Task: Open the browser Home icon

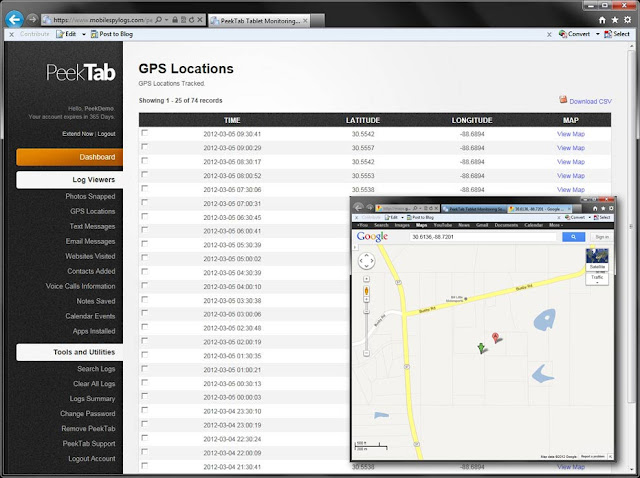Action: [602, 20]
